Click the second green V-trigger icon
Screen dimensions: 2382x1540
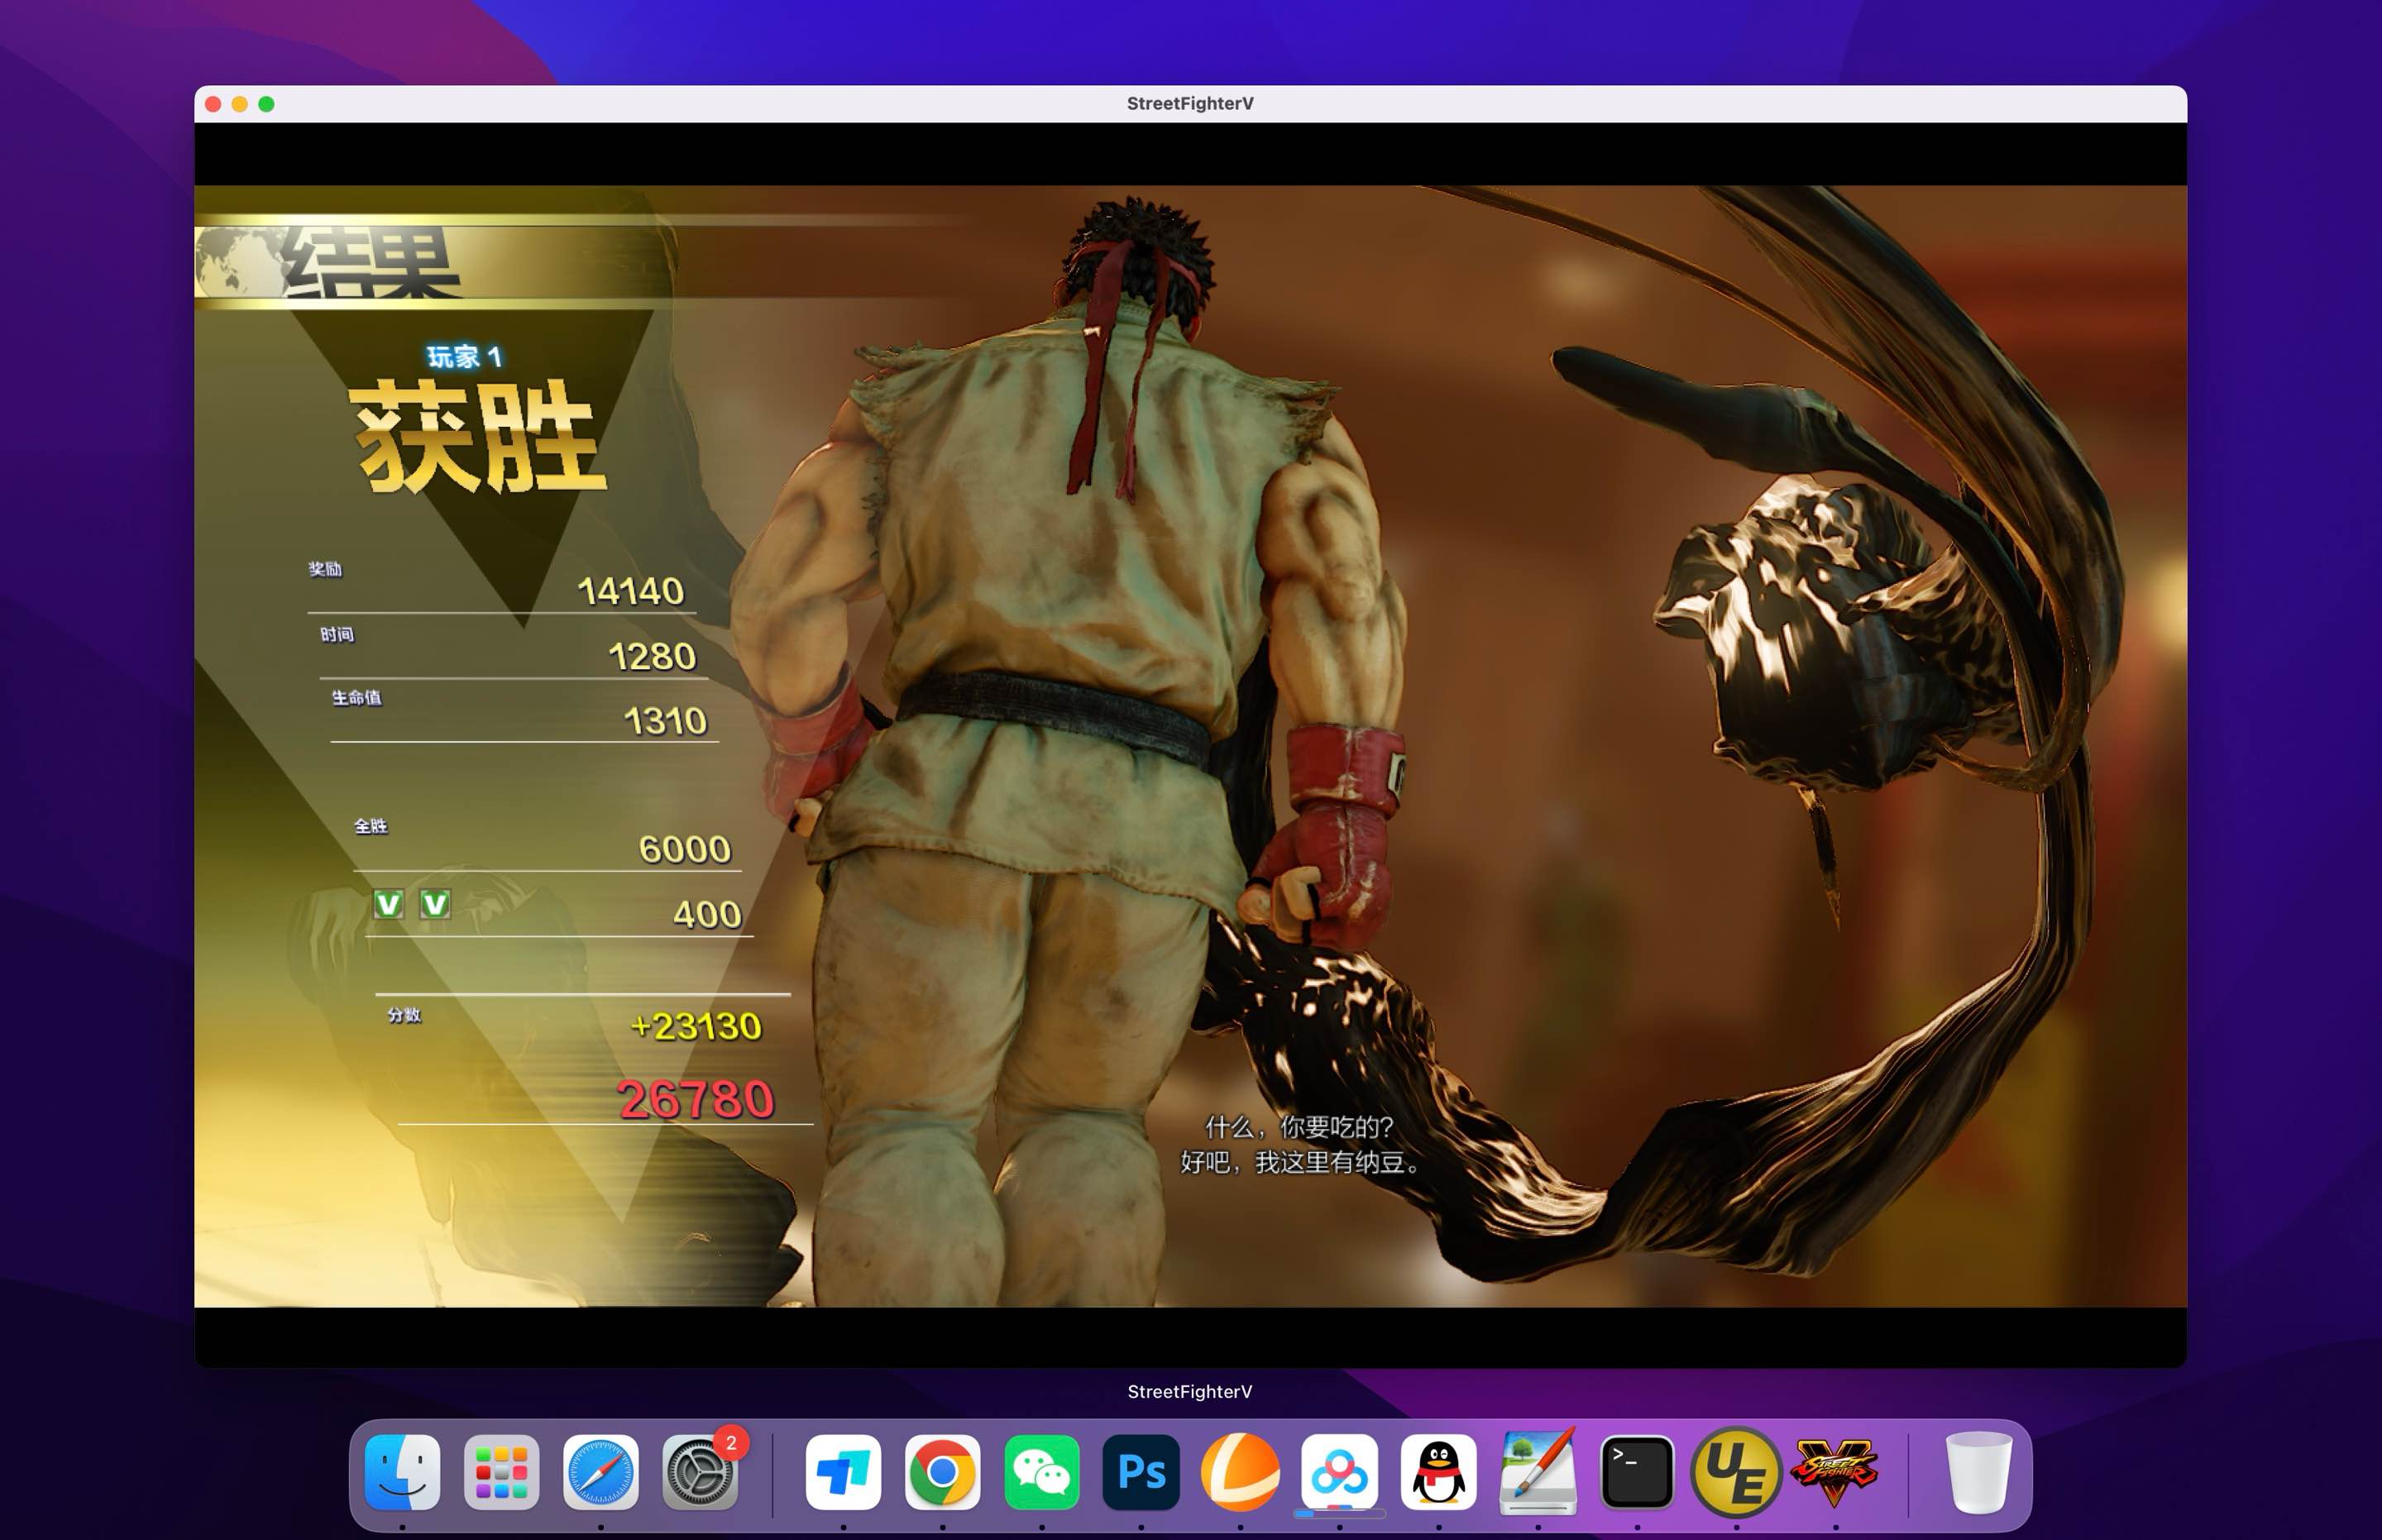click(434, 904)
